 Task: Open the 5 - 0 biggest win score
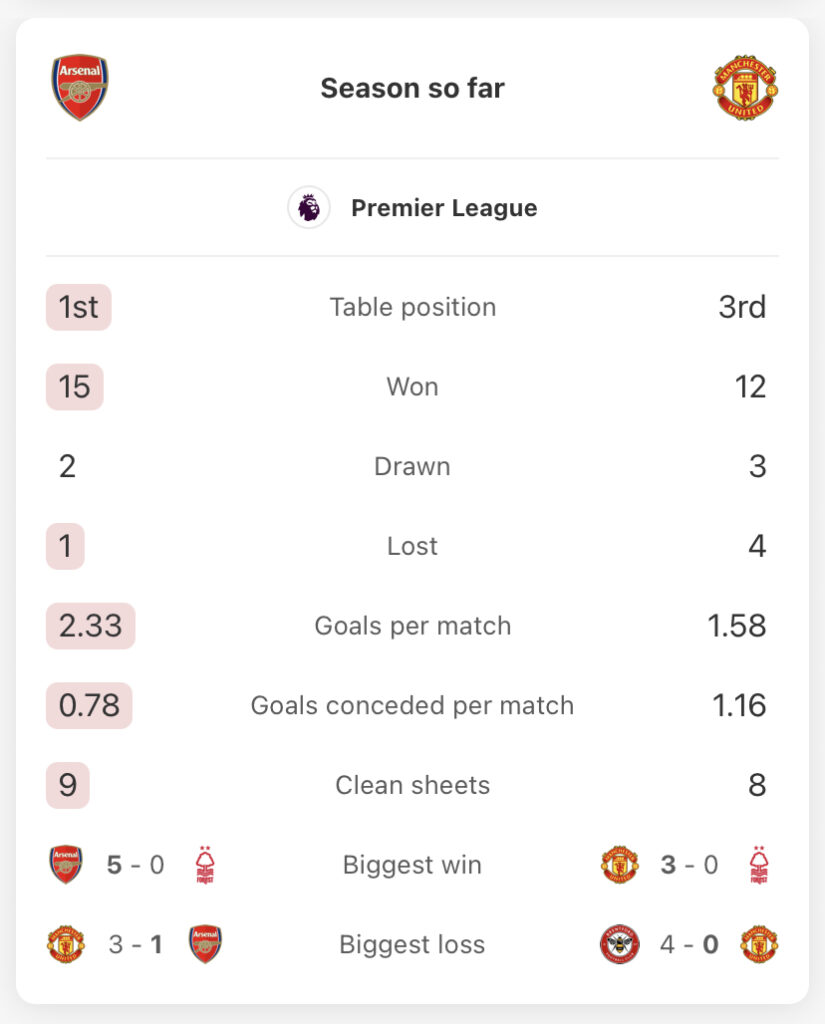click(x=135, y=865)
